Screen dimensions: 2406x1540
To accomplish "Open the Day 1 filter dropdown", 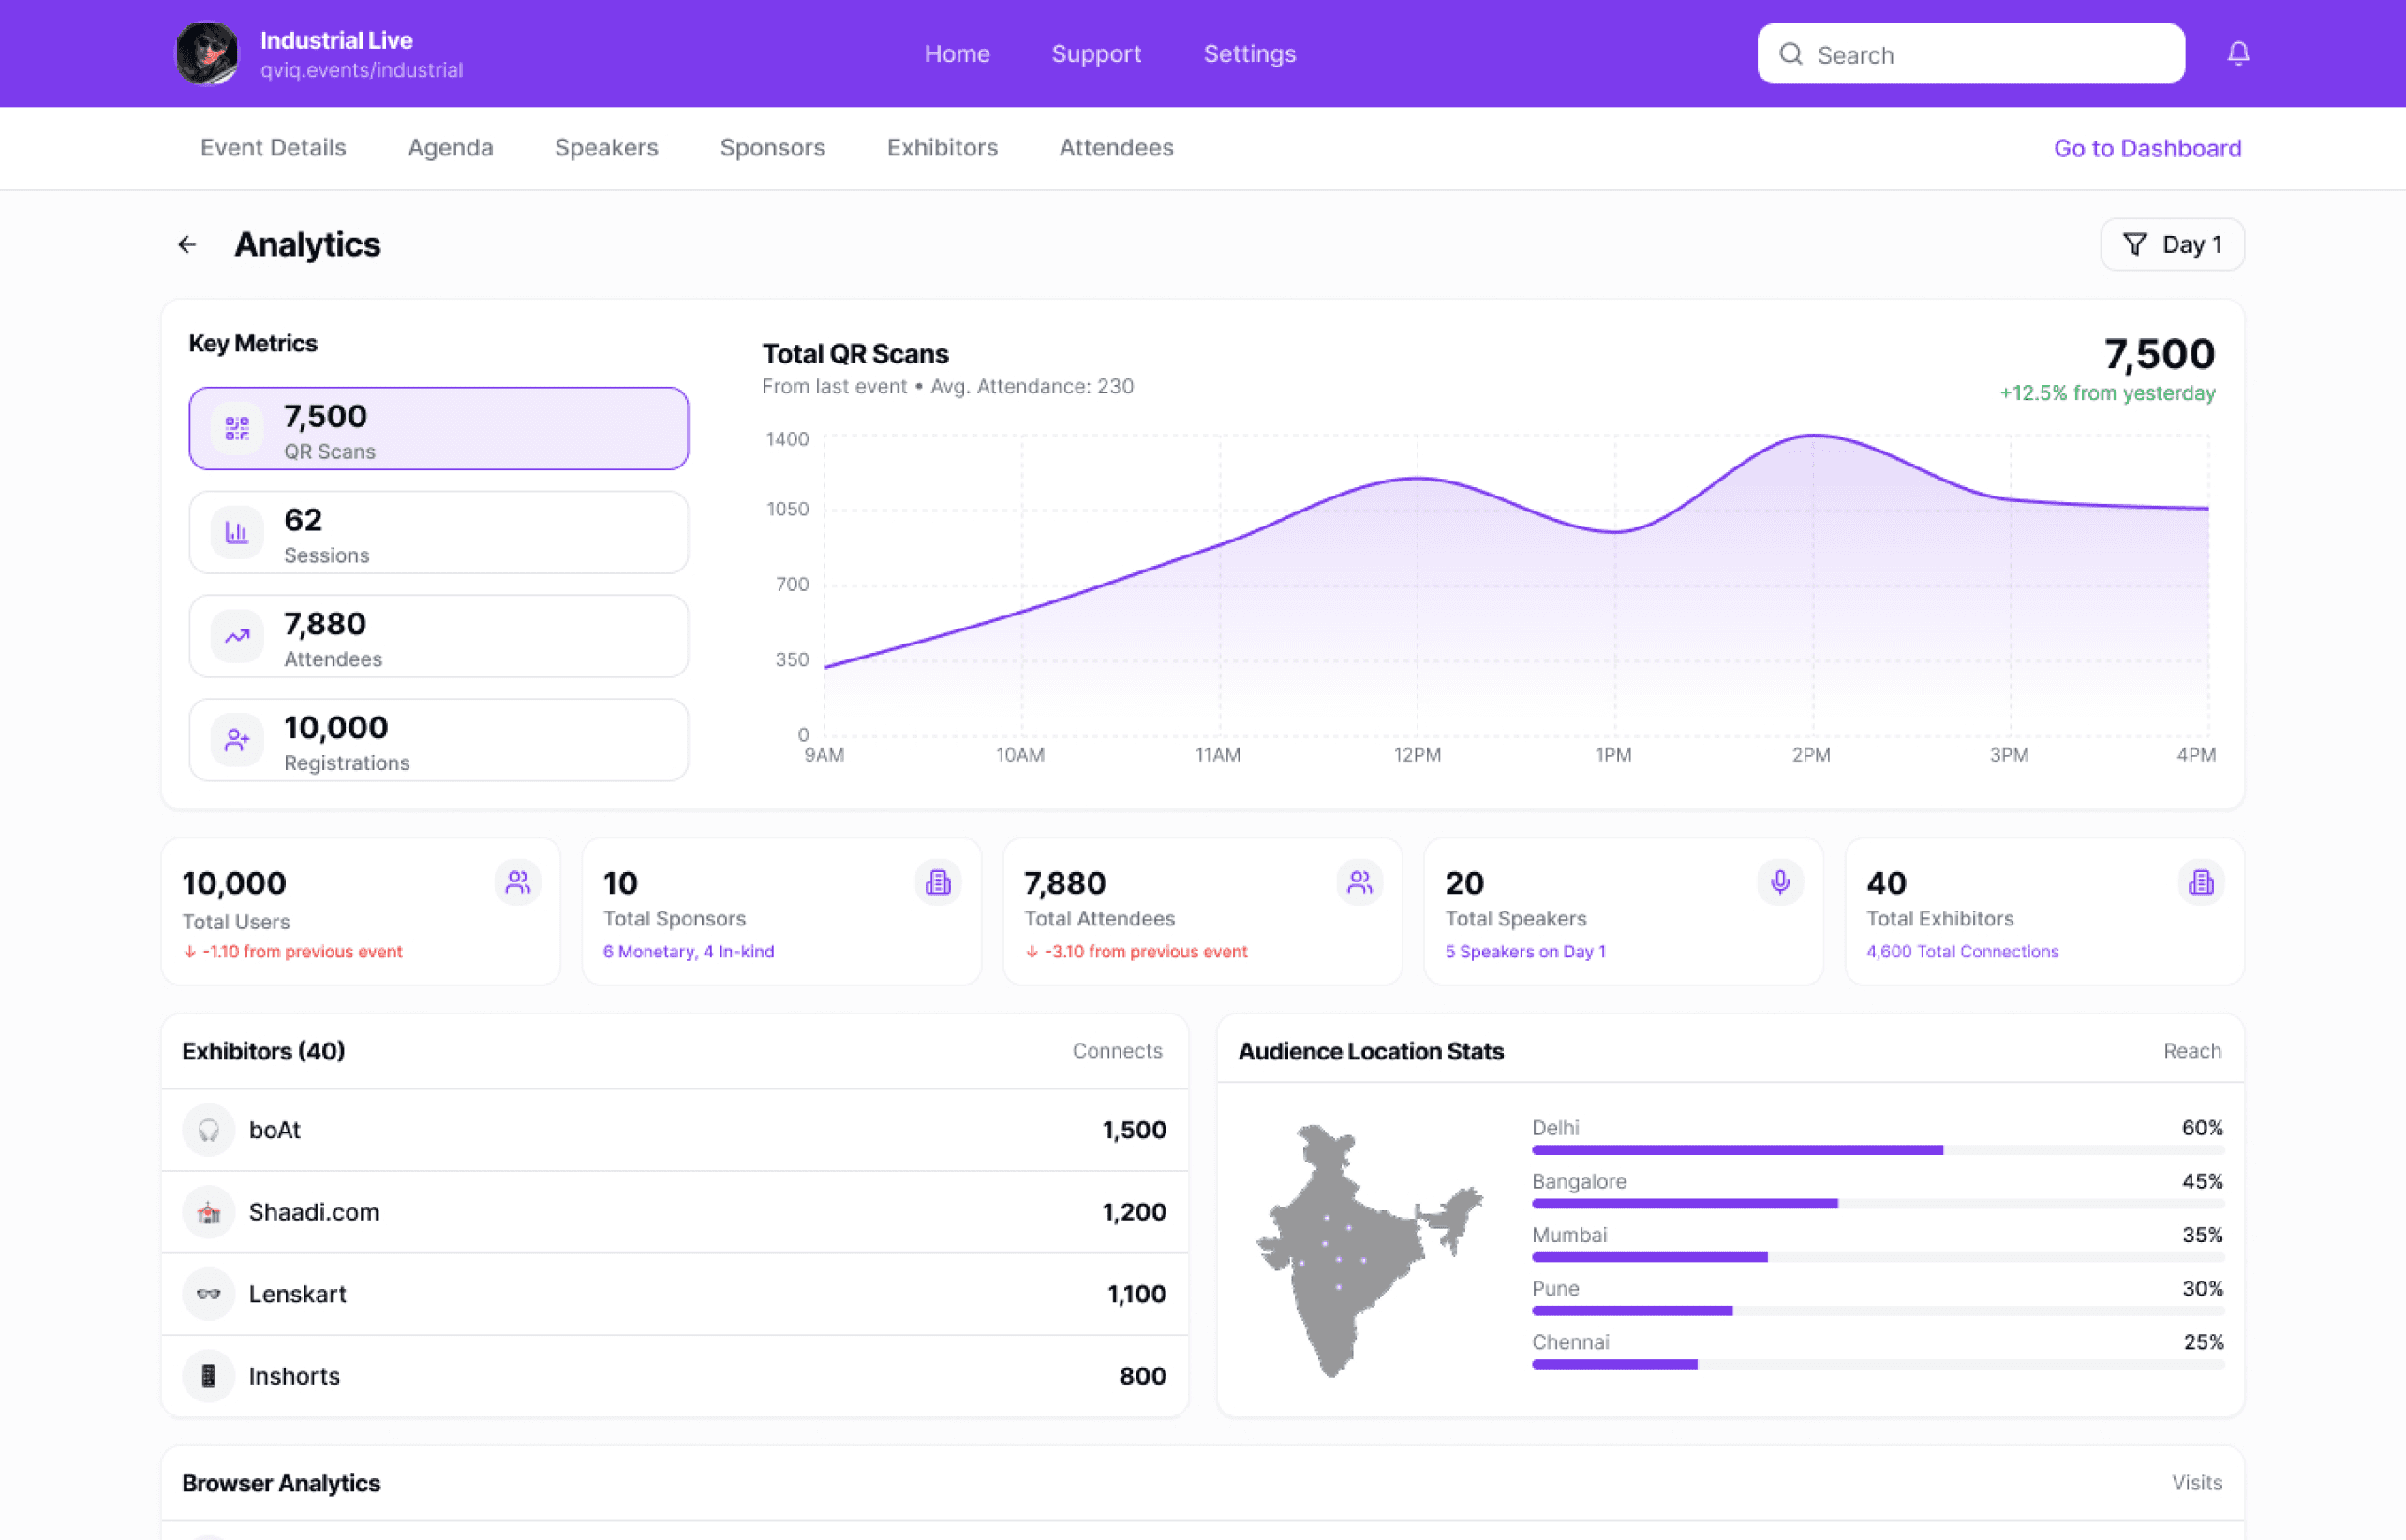I will point(2172,245).
